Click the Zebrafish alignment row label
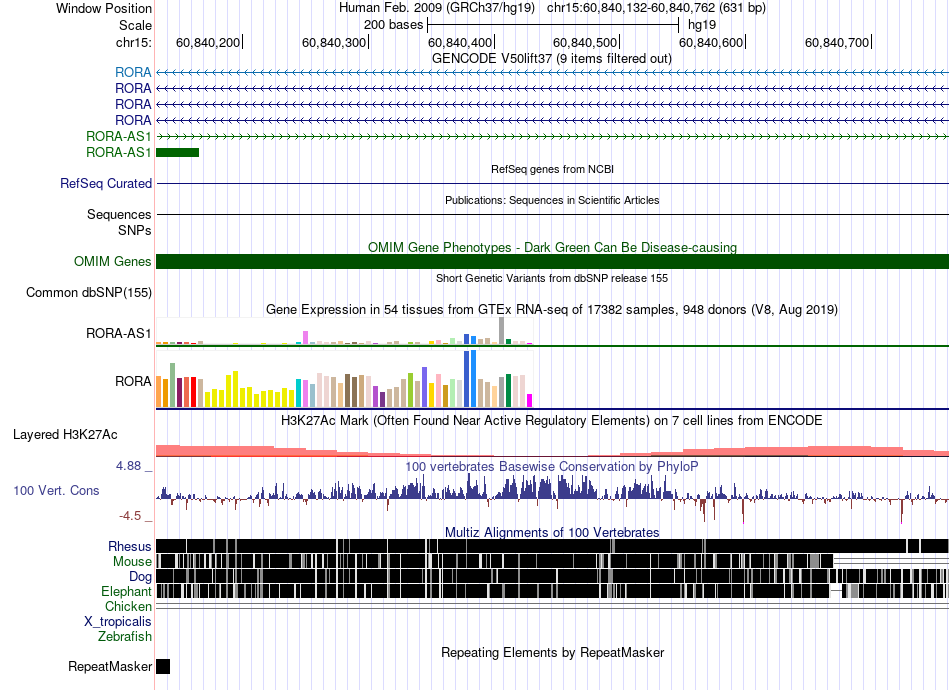The image size is (950, 690). tap(125, 637)
